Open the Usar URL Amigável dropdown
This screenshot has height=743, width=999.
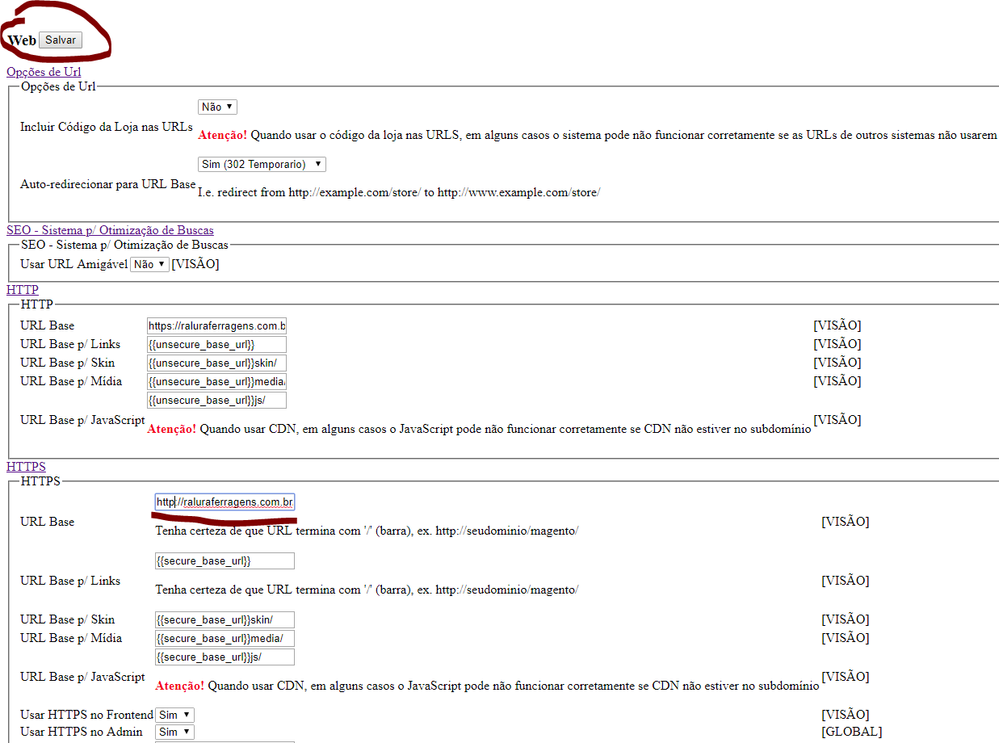pyautogui.click(x=149, y=264)
